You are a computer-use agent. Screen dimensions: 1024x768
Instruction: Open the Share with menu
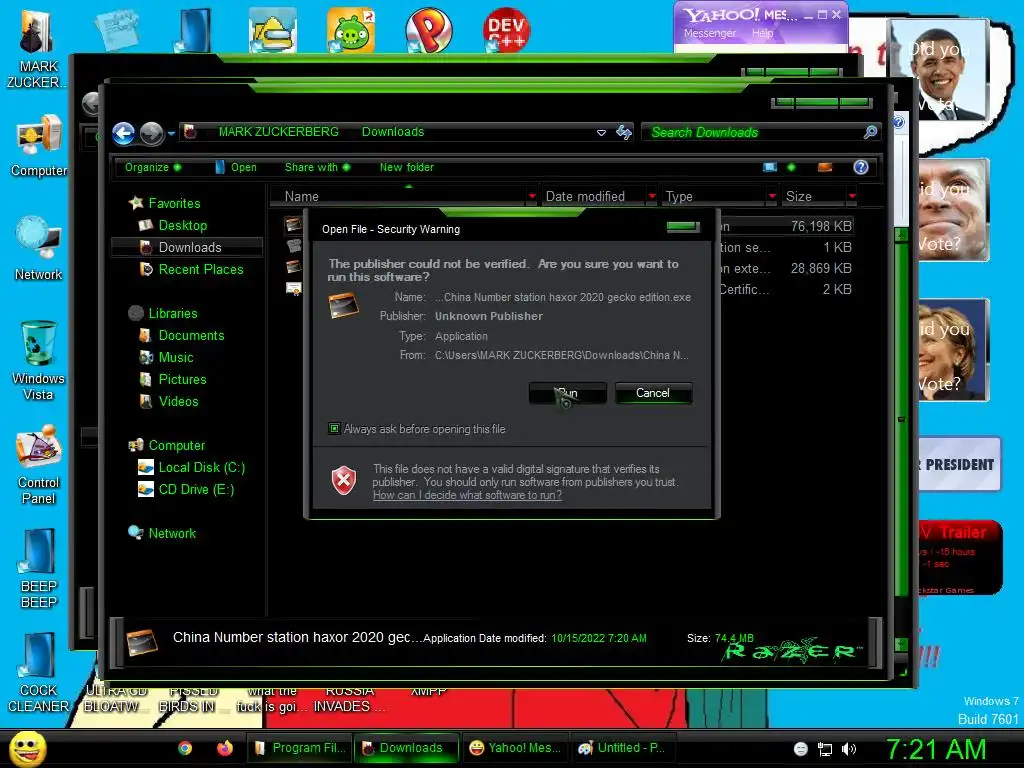click(317, 167)
